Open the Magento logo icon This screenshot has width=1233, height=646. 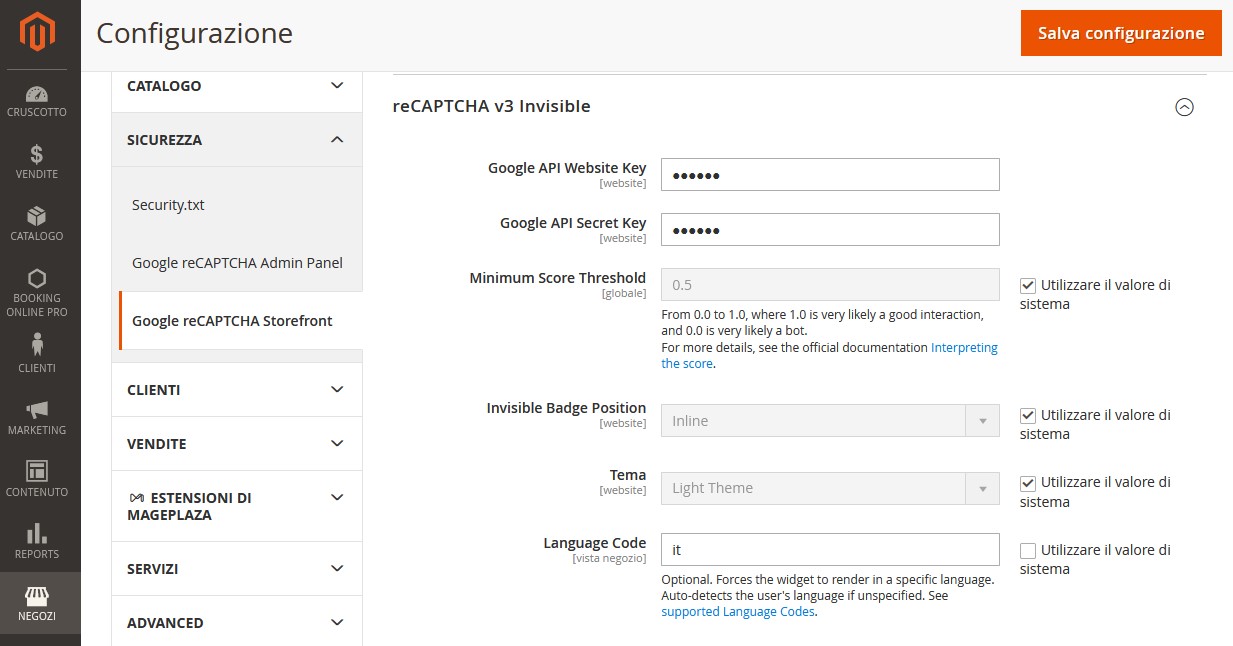pyautogui.click(x=37, y=30)
